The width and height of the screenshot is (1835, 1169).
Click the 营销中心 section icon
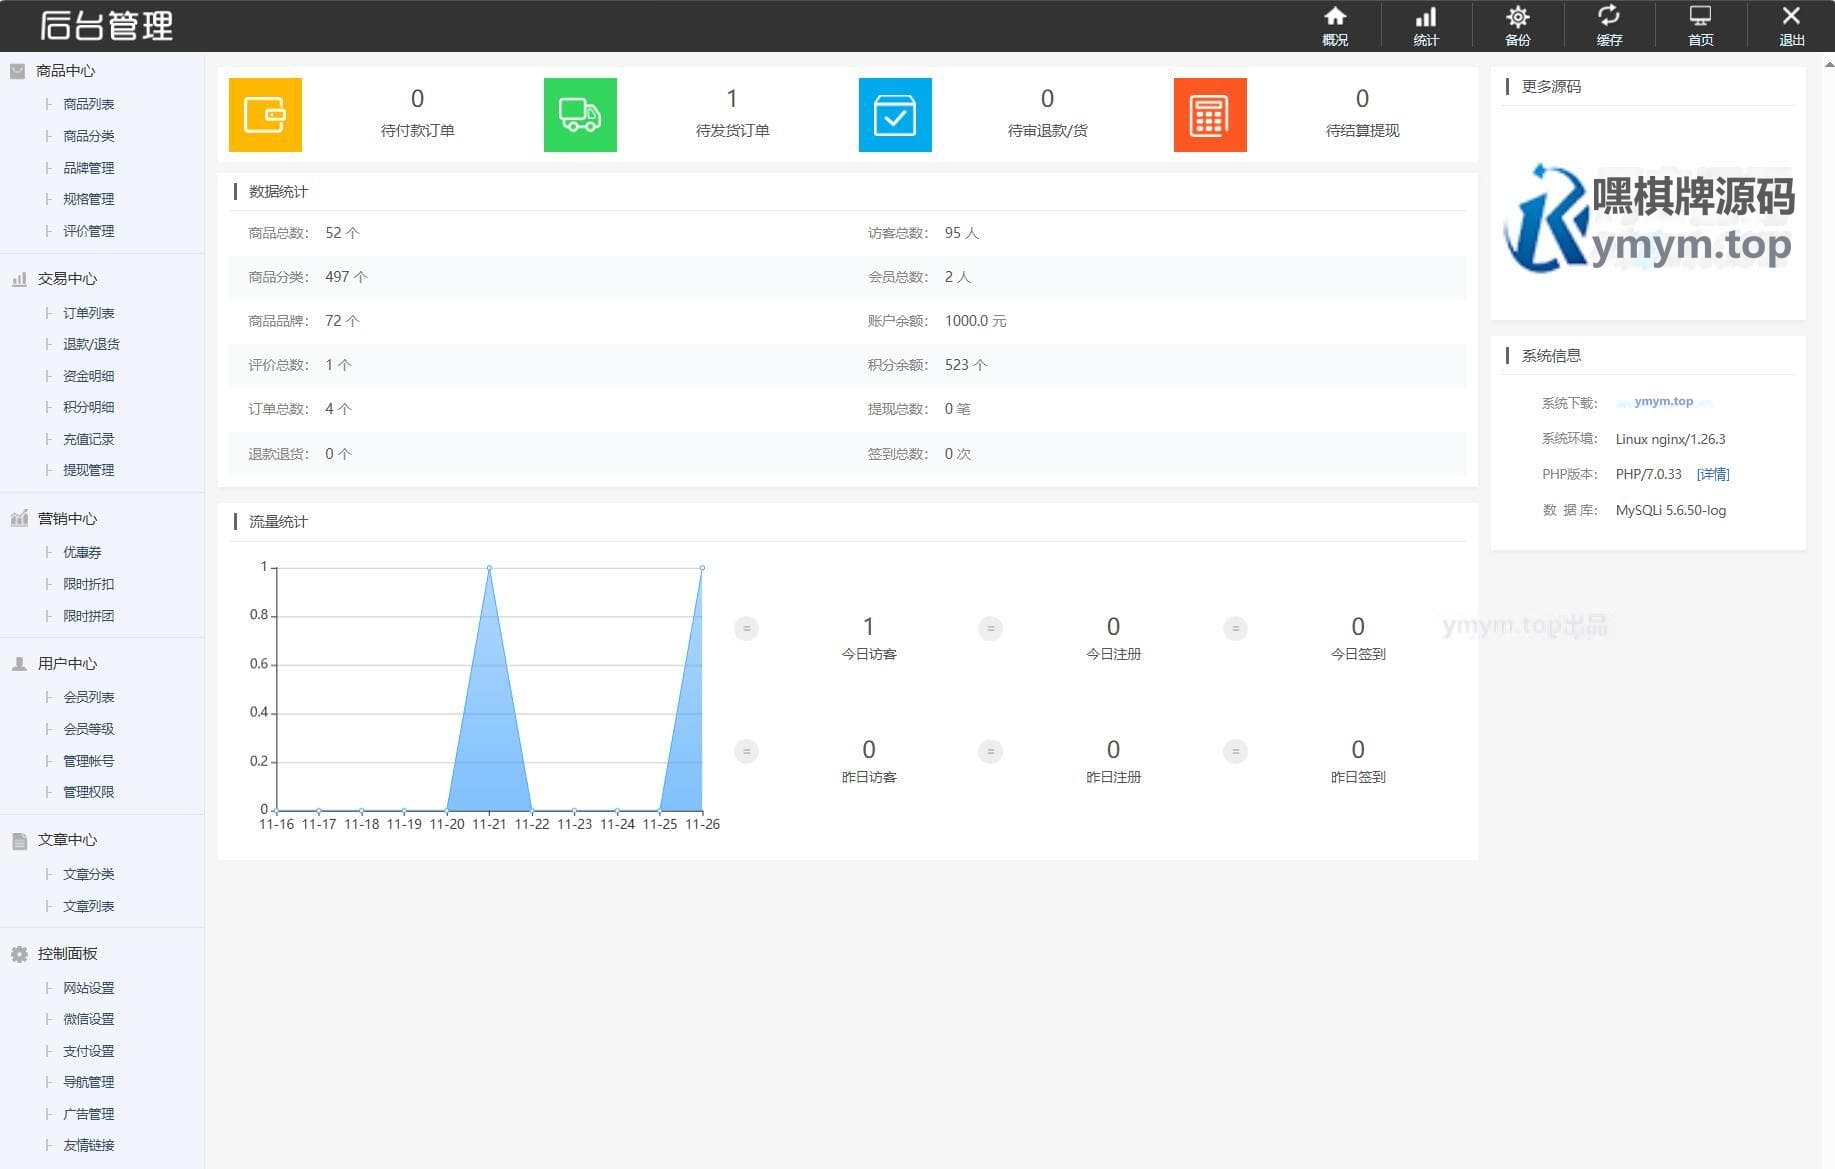click(x=19, y=518)
